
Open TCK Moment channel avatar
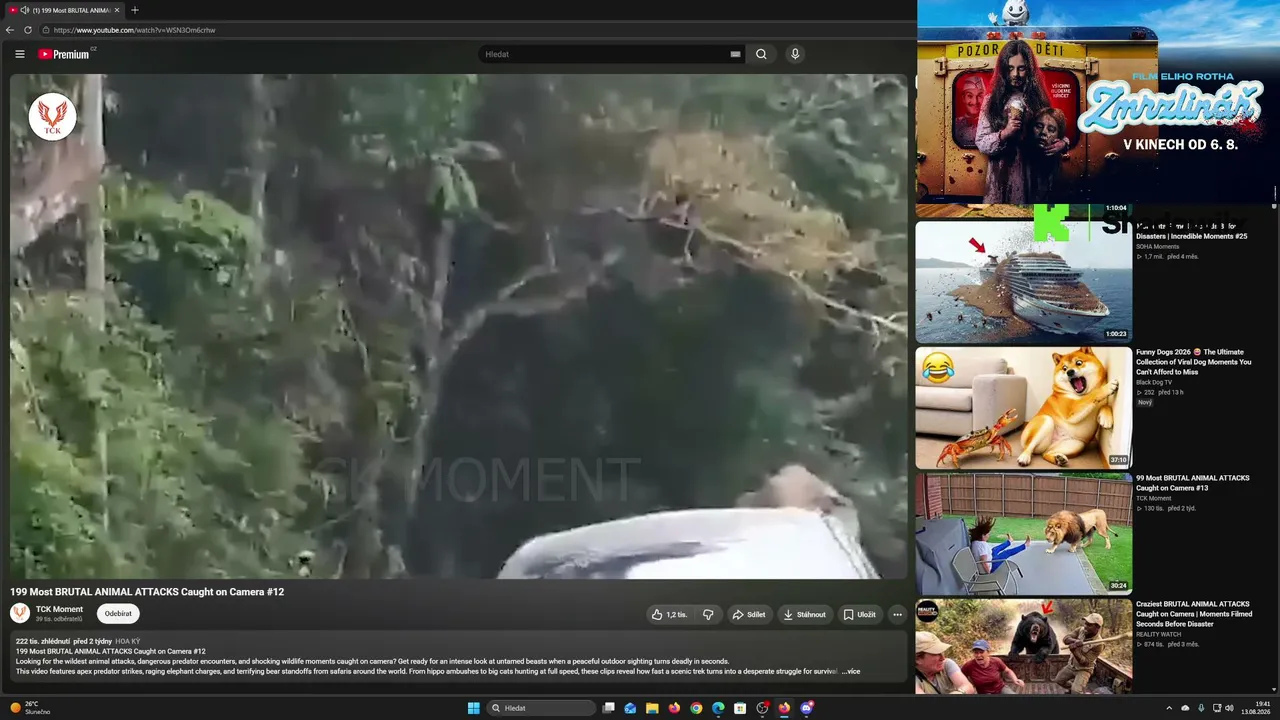20,613
